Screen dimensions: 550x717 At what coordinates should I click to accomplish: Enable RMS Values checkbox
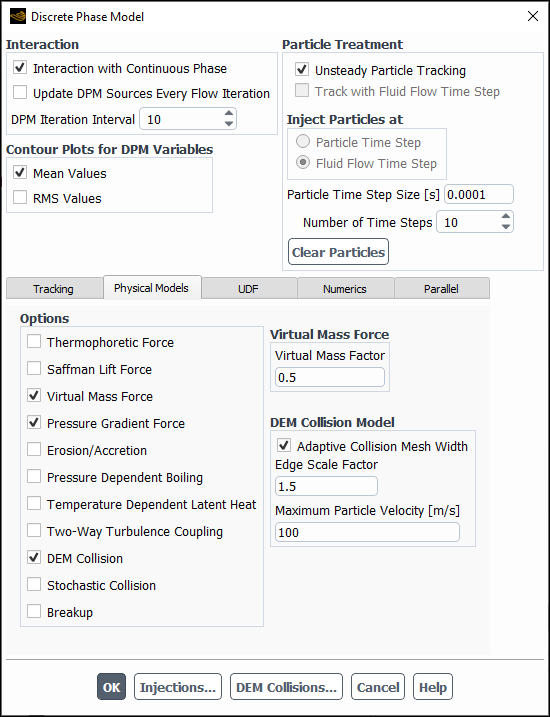pyautogui.click(x=20, y=198)
